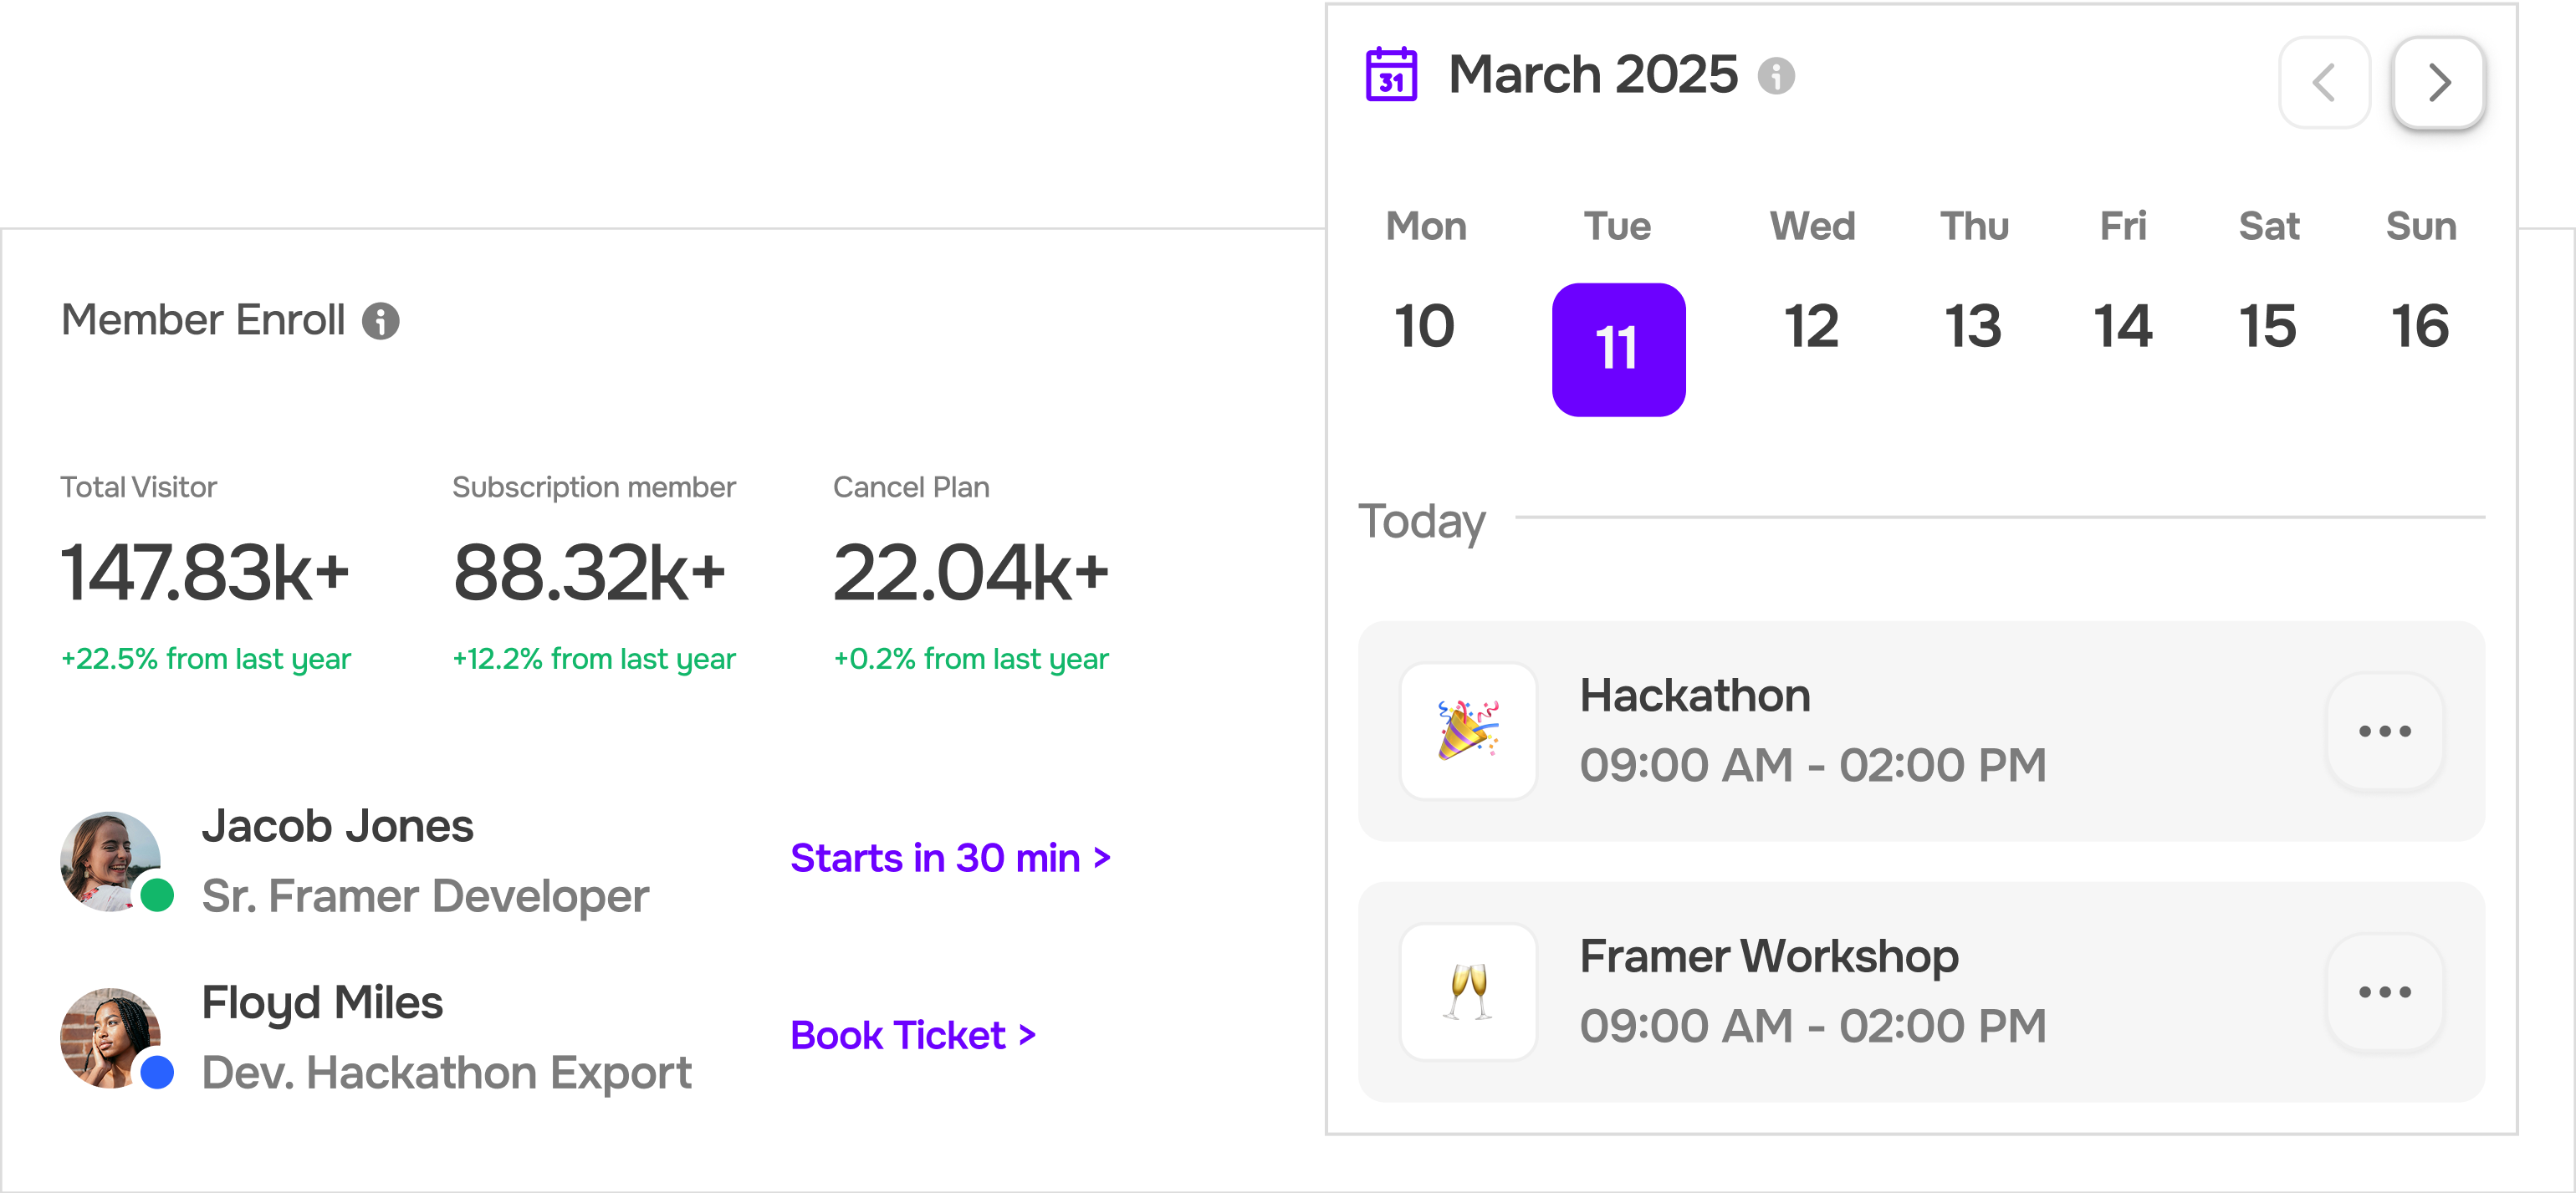Click the Hackathon event title
The image size is (2576, 1193).
pos(1694,695)
